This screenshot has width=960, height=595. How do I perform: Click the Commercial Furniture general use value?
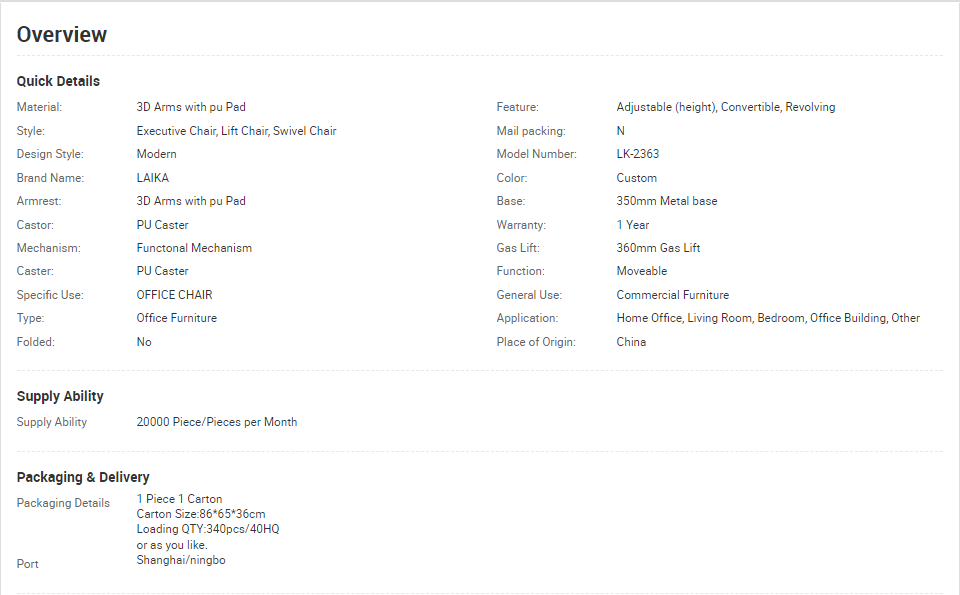pyautogui.click(x=673, y=295)
